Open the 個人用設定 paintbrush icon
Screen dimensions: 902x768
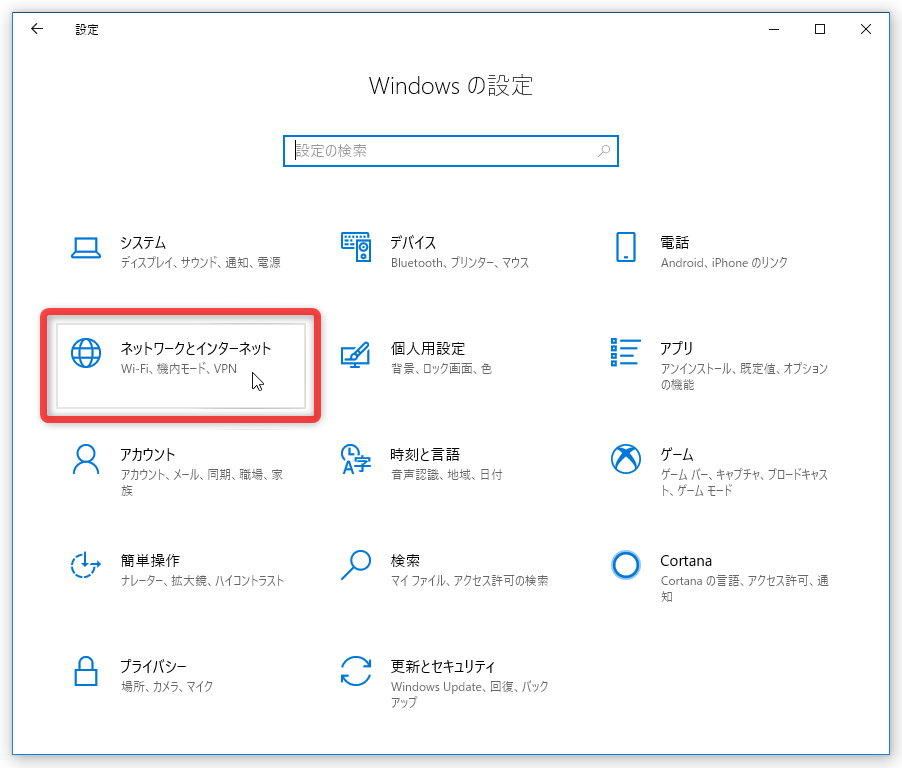356,354
